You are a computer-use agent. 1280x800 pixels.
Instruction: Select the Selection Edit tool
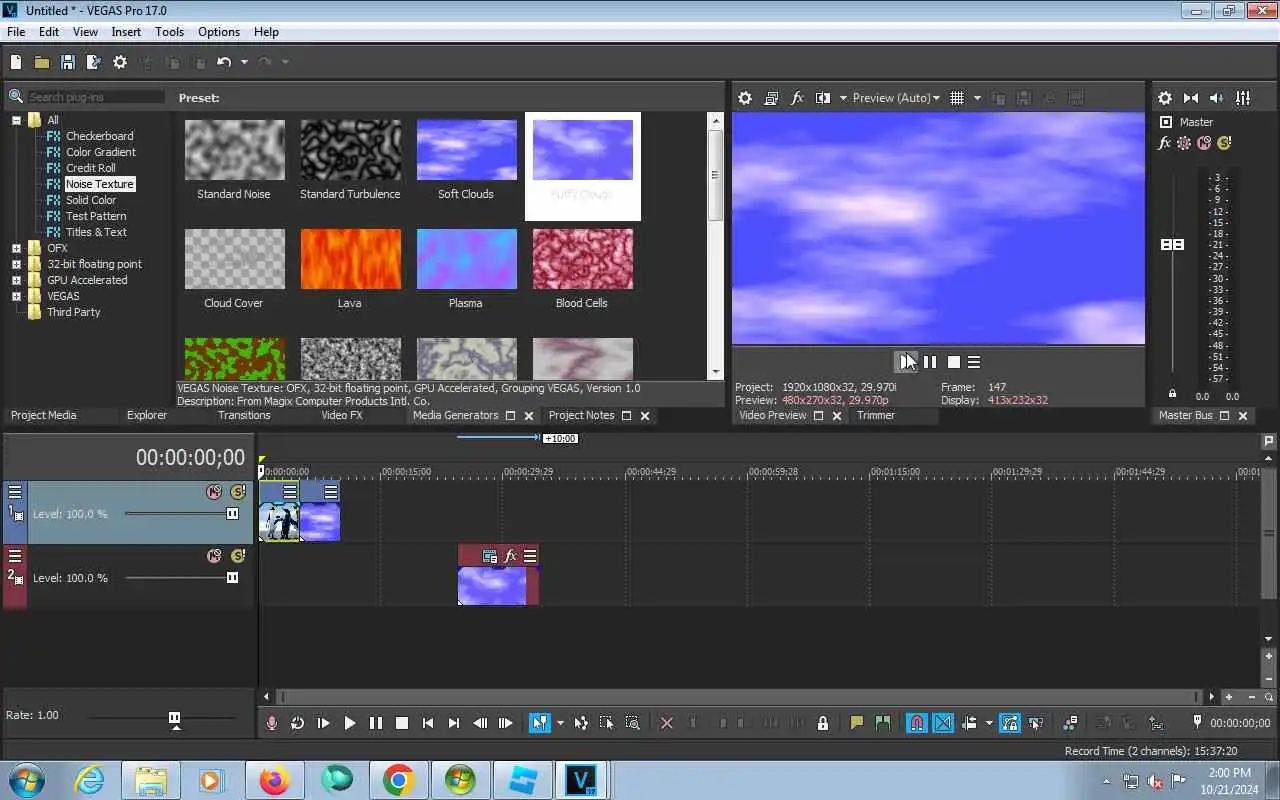click(607, 723)
